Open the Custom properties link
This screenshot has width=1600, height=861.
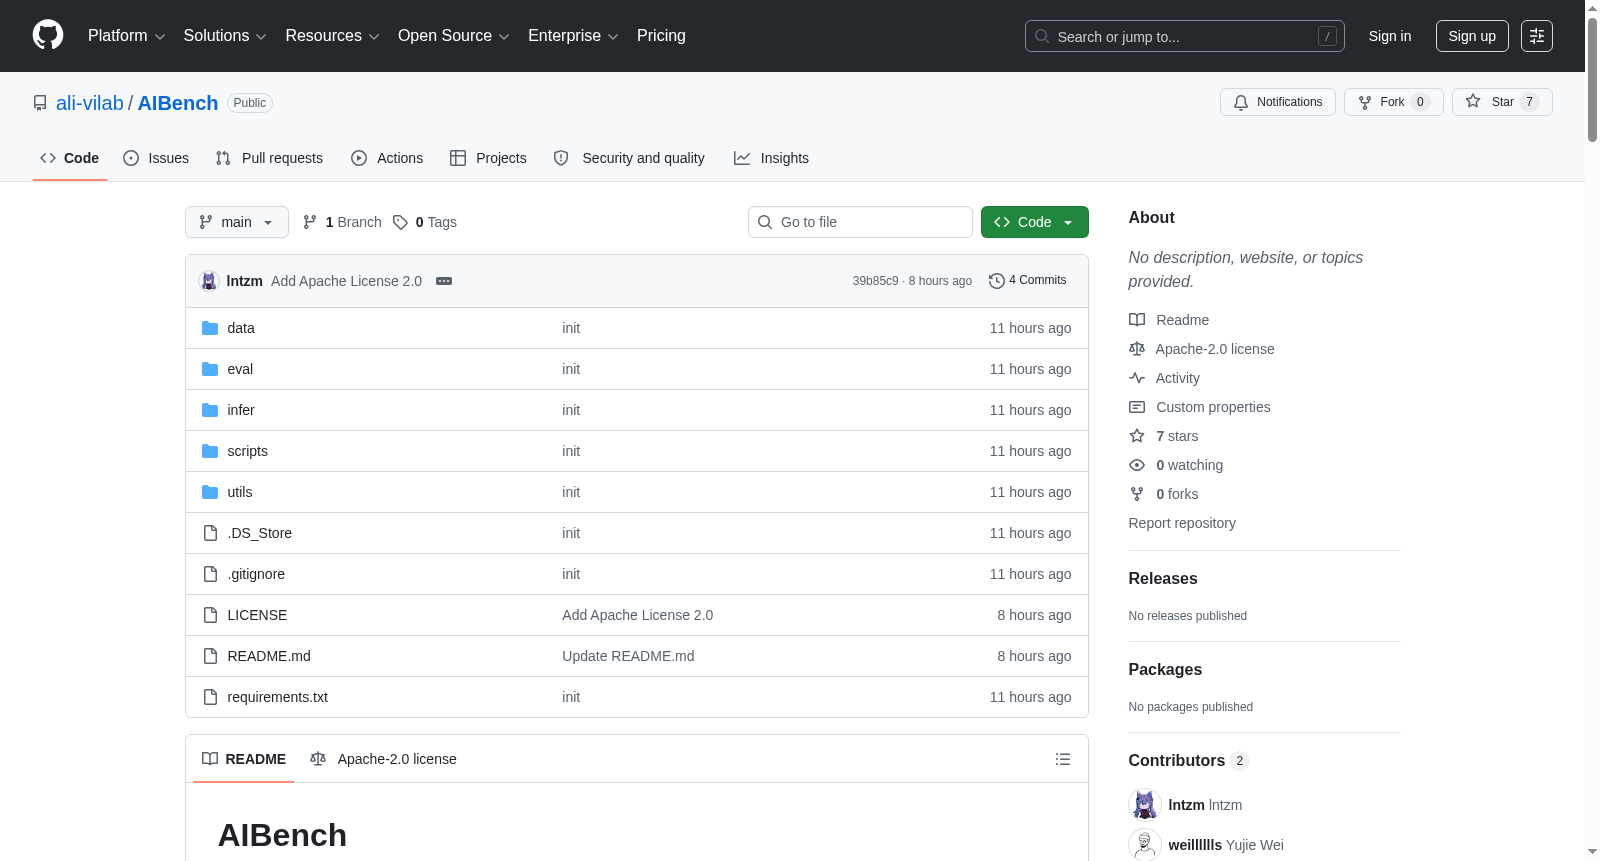[x=1213, y=407]
